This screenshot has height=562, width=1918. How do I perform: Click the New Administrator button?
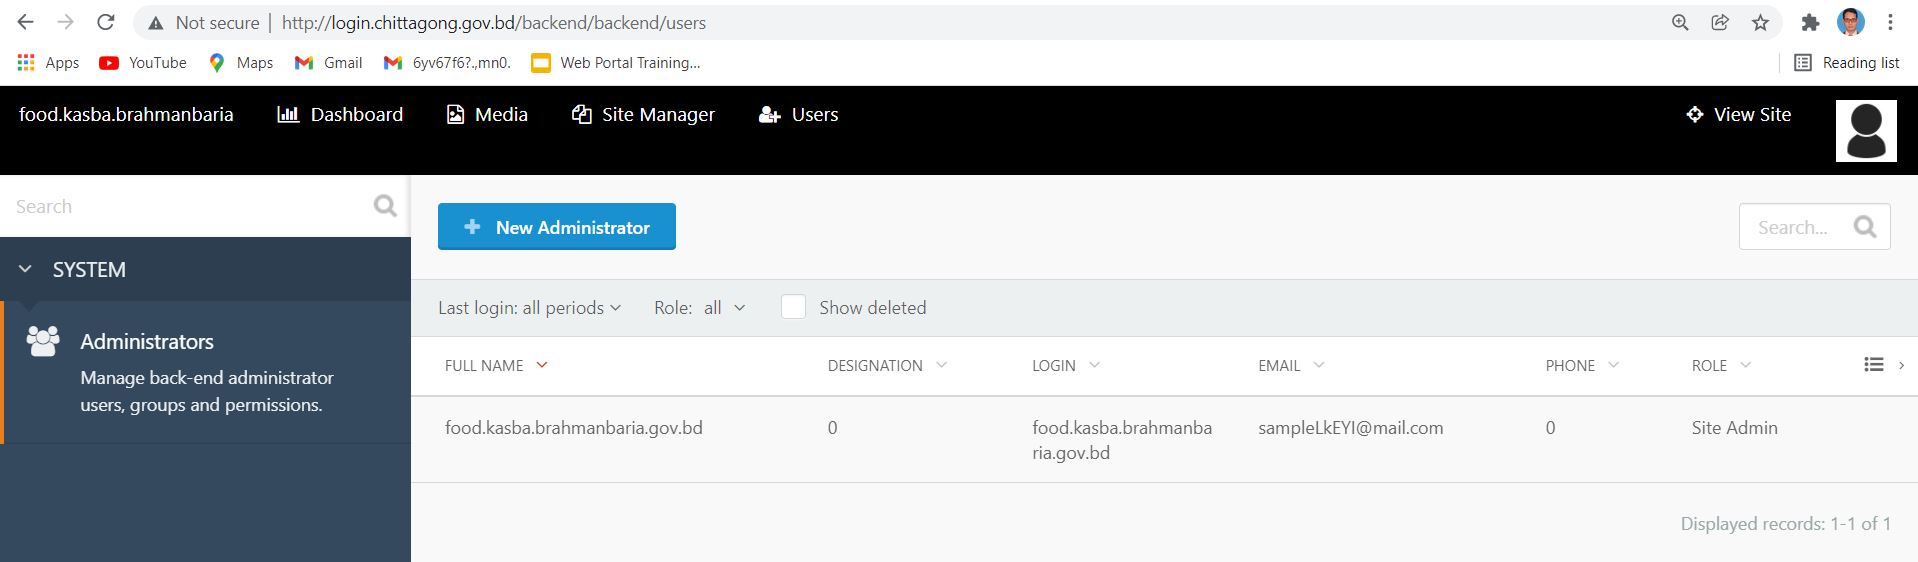[x=557, y=227]
